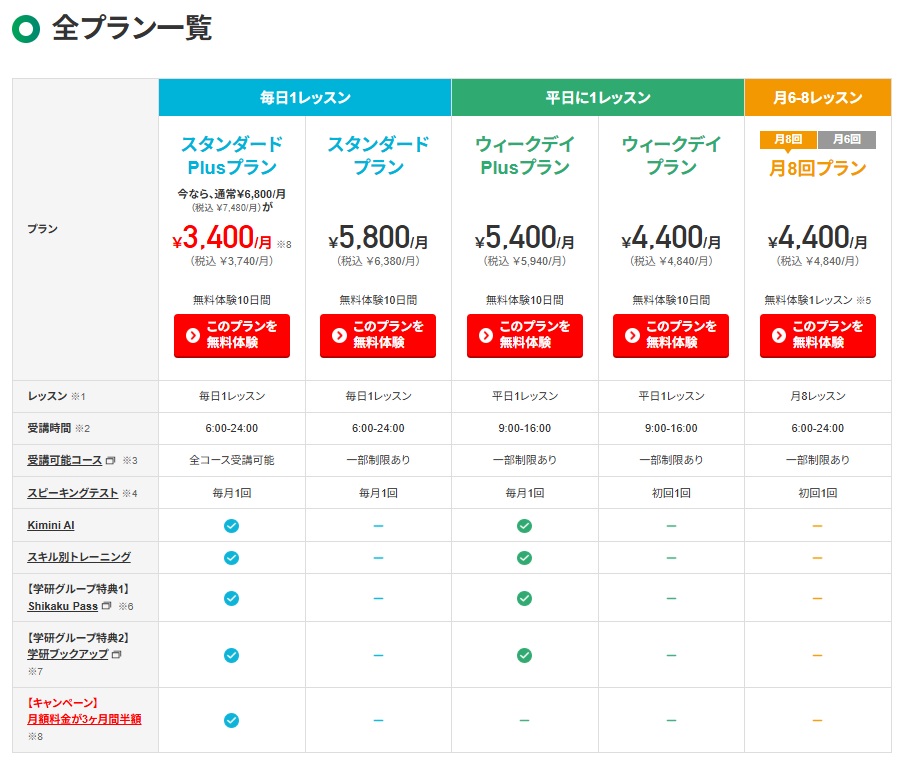Click Shikaku Pass checkmark under ウィークデイPlusプラン
The height and width of the screenshot is (758, 905).
[x=524, y=598]
